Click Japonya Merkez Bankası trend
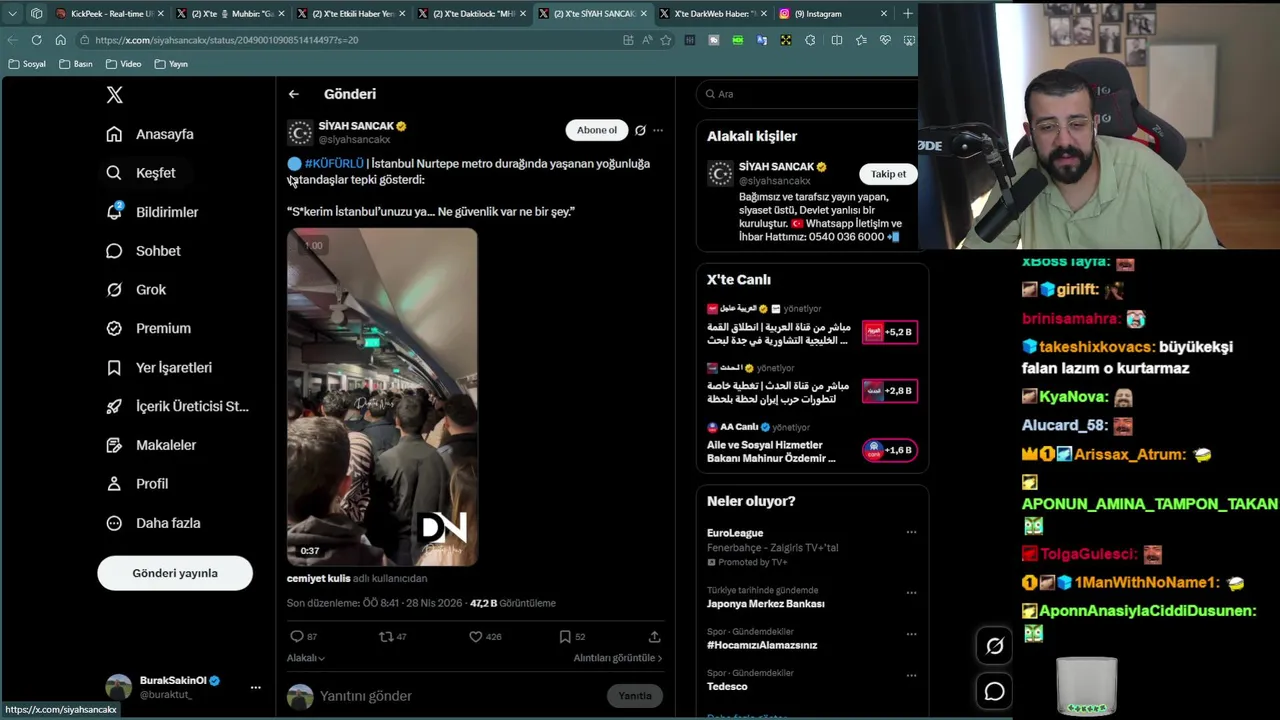The height and width of the screenshot is (720, 1280). point(766,604)
